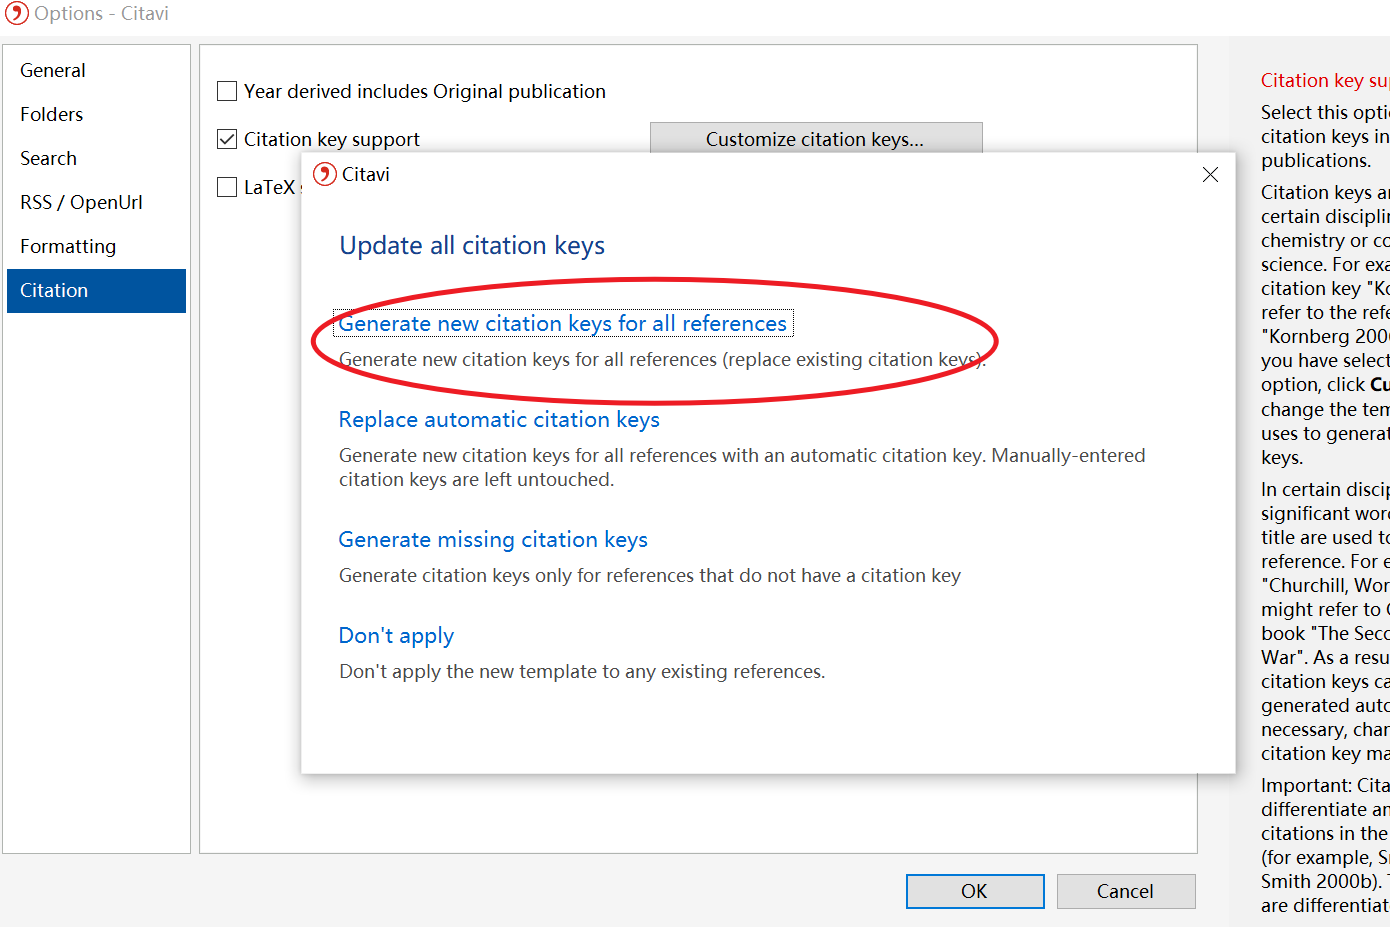Click the Citavi logo in the dialog header
Image resolution: width=1390 pixels, height=927 pixels.
click(325, 174)
